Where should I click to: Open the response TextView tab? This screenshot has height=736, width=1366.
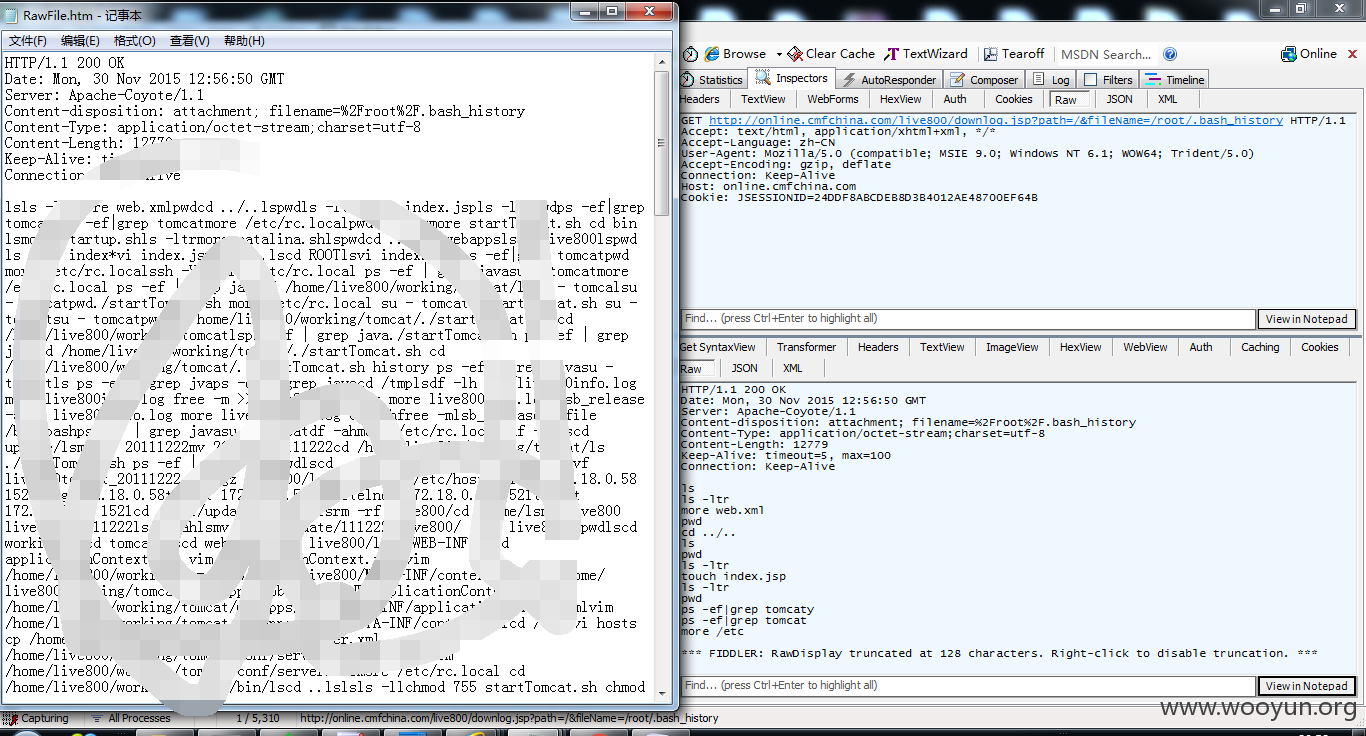(942, 347)
